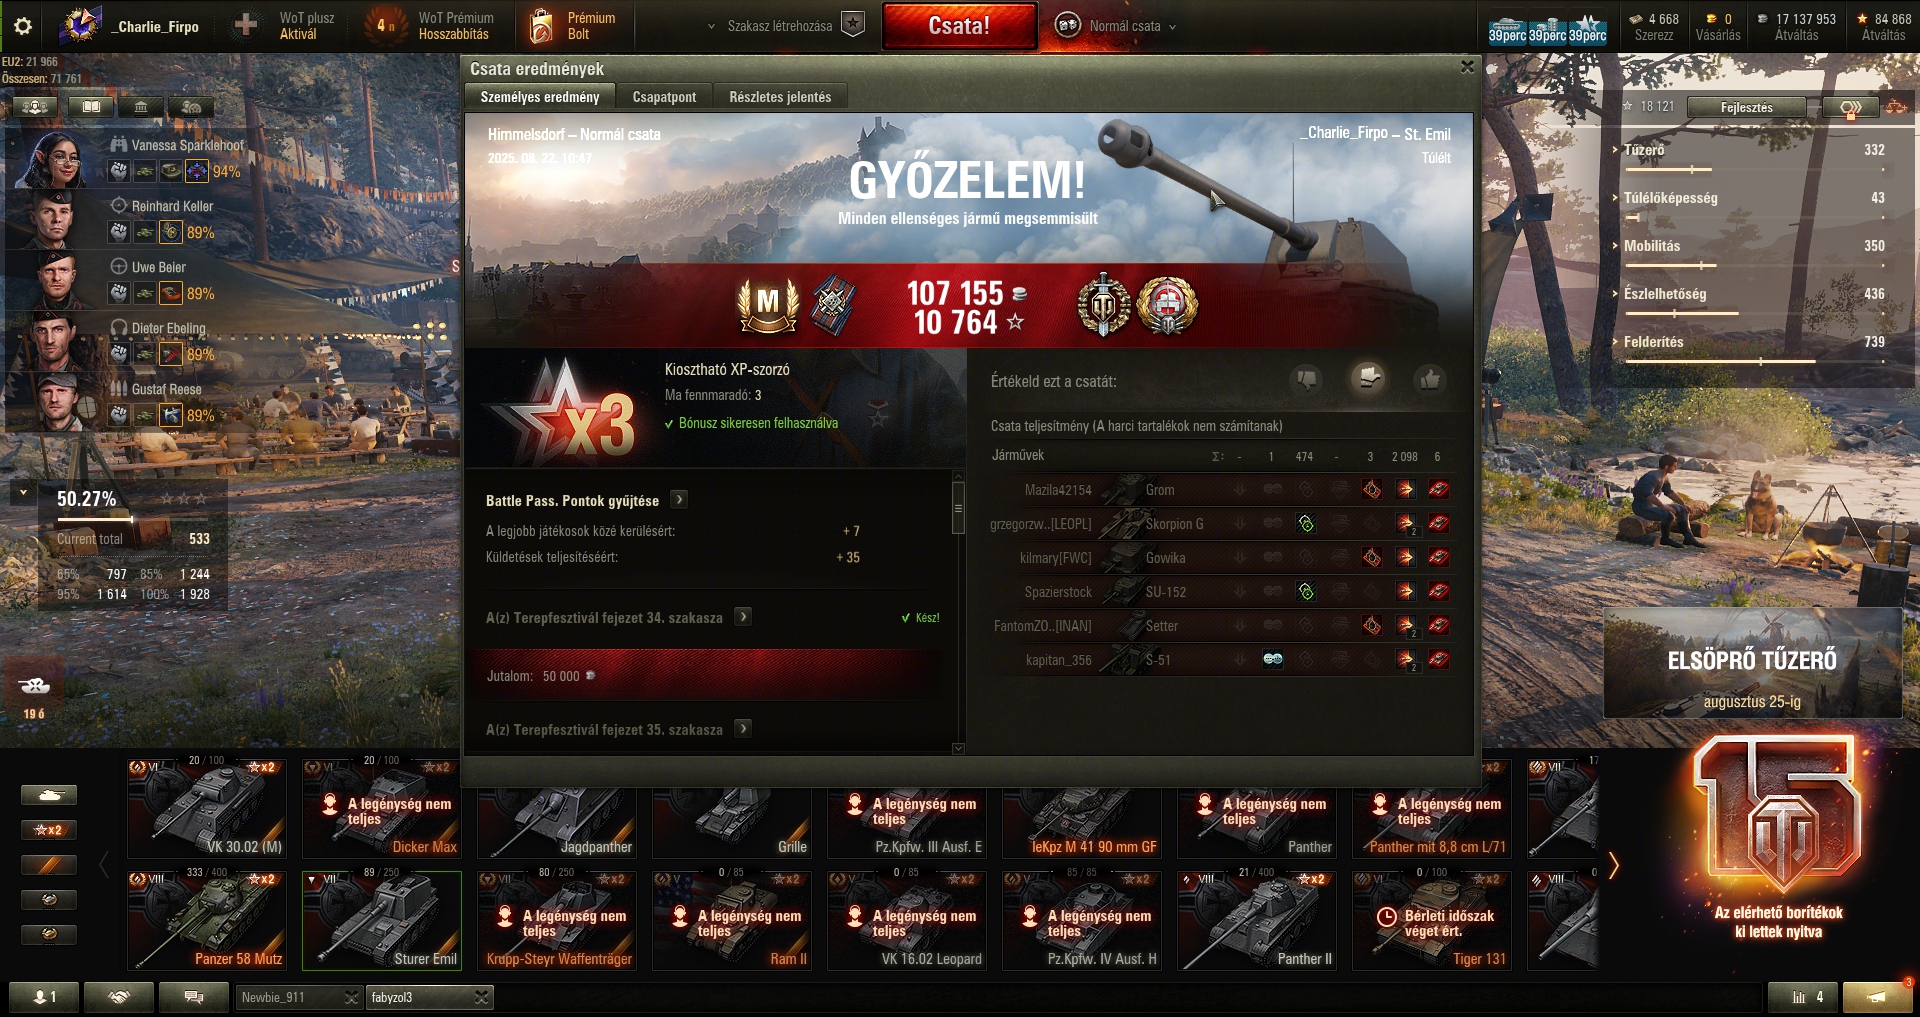Open the chat channels icon in bottom bar
Viewport: 1920px width, 1017px height.
coord(194,997)
